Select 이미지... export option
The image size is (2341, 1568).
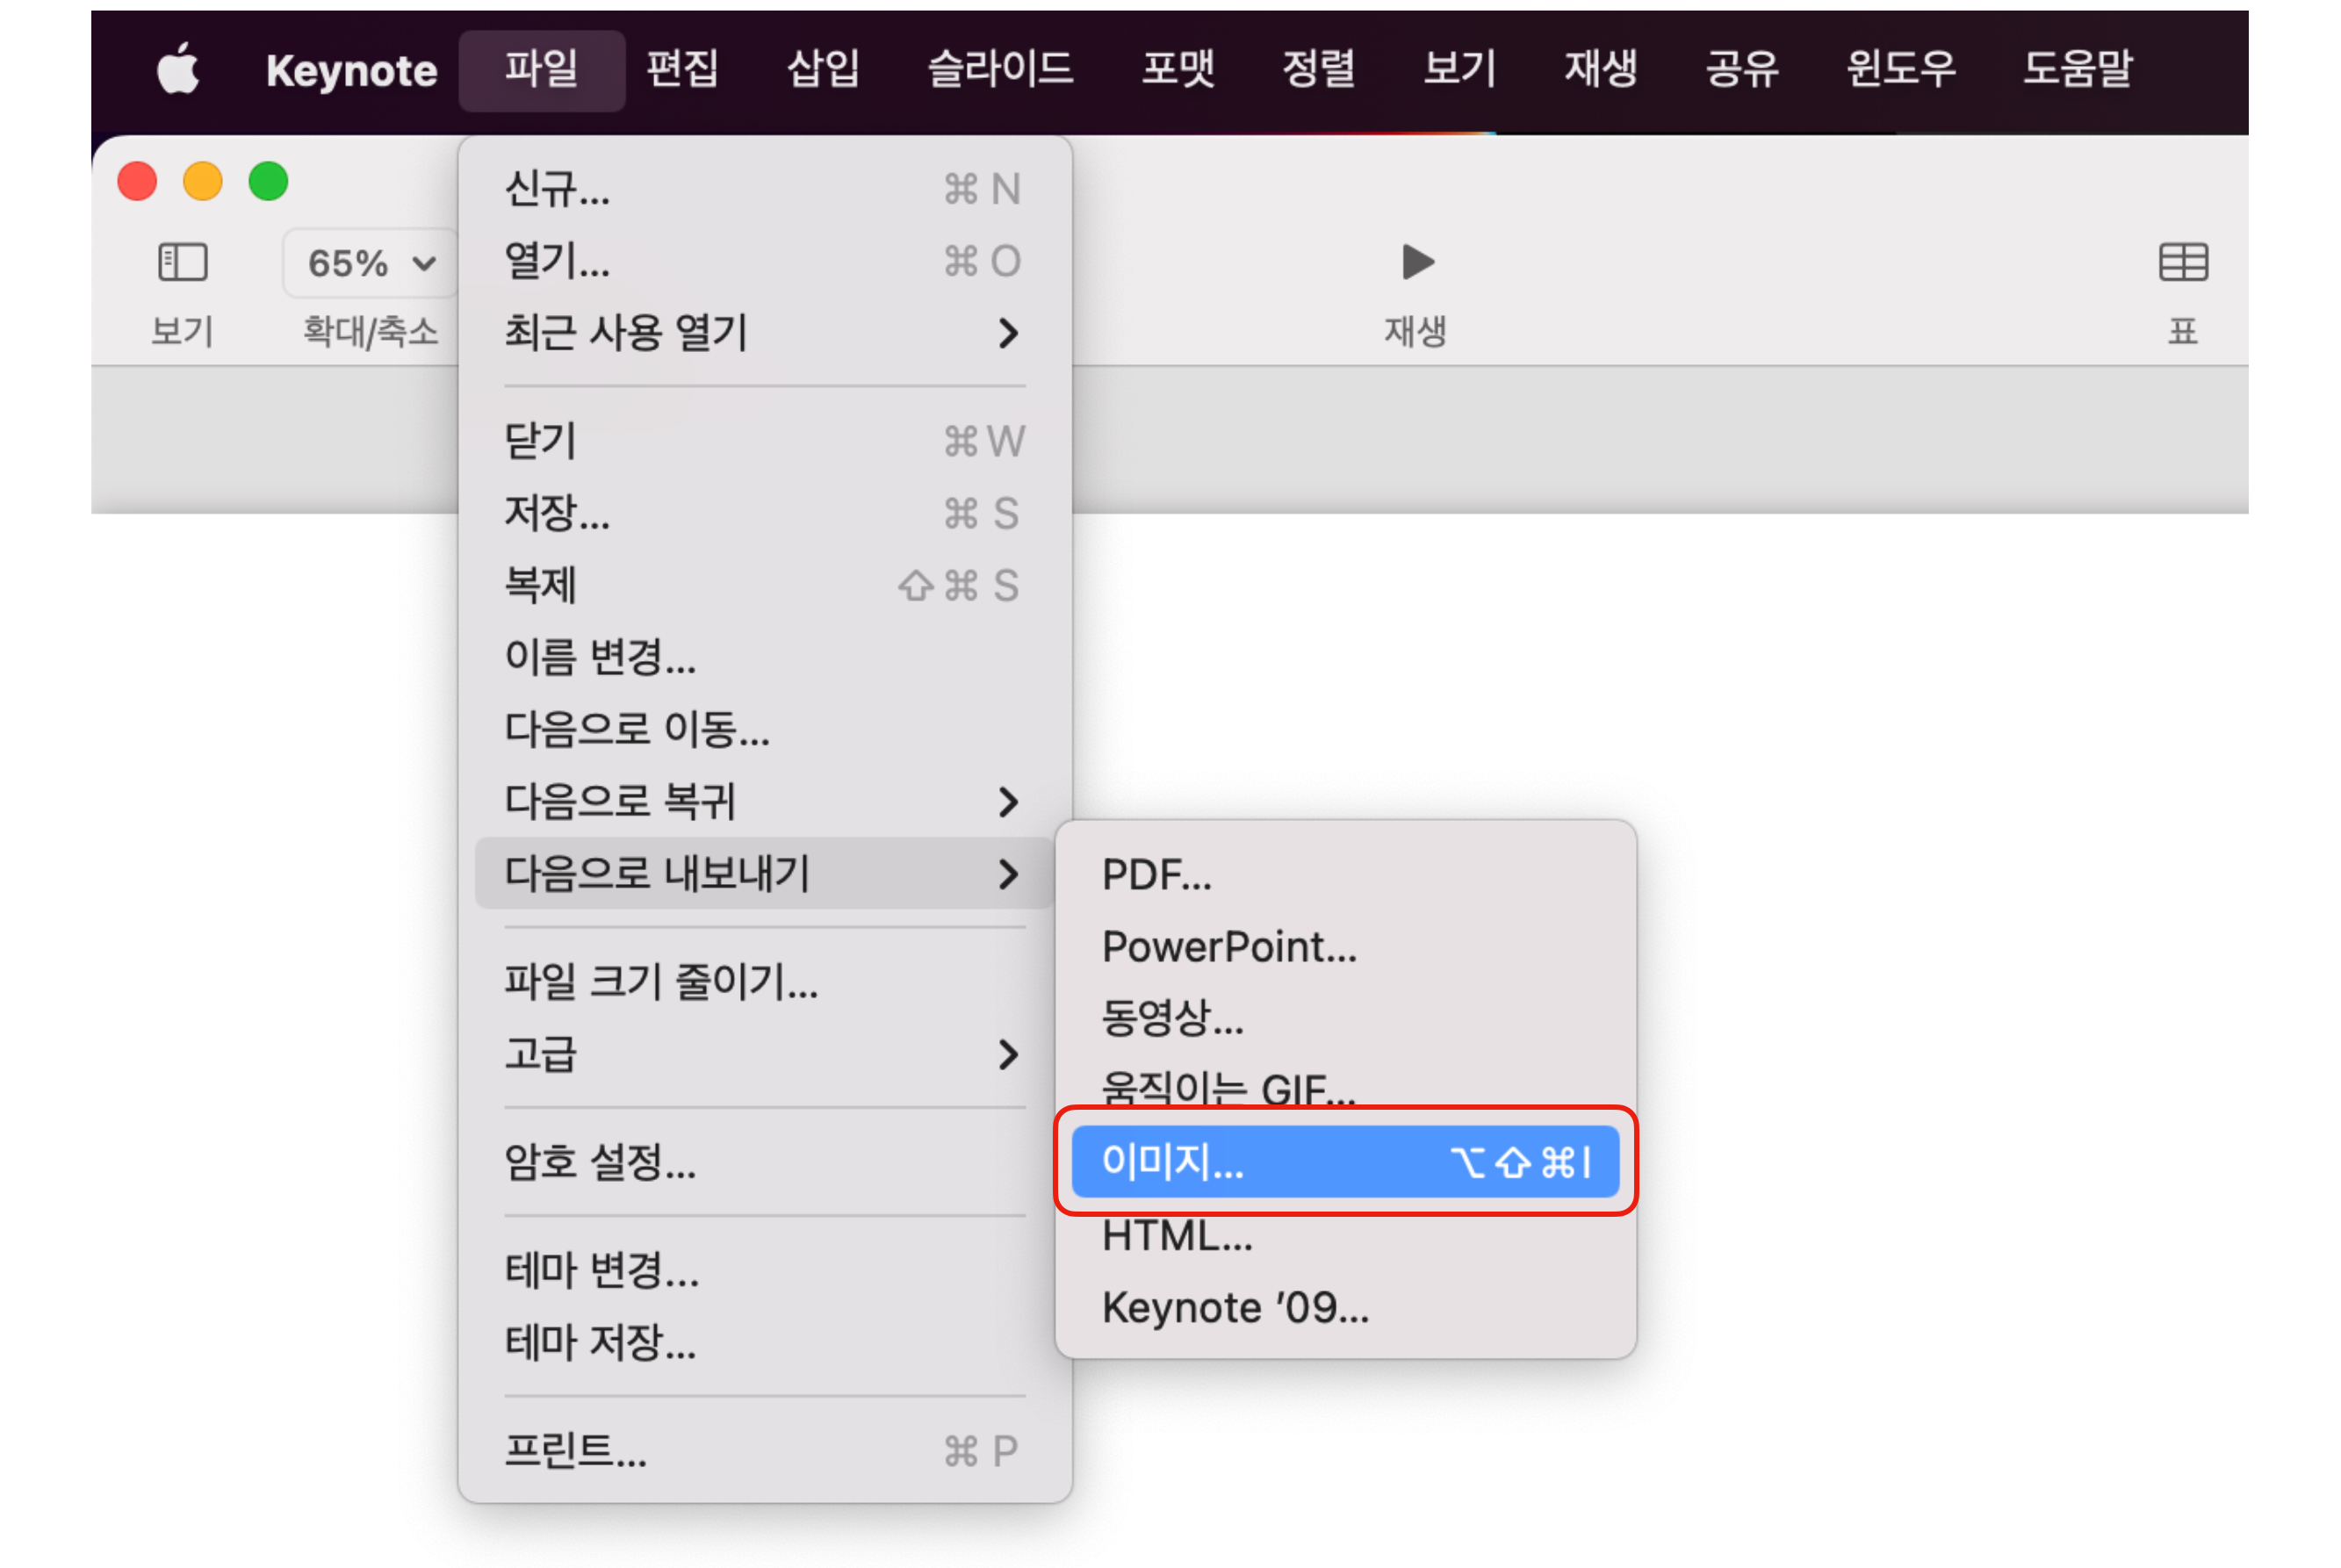coord(1344,1162)
